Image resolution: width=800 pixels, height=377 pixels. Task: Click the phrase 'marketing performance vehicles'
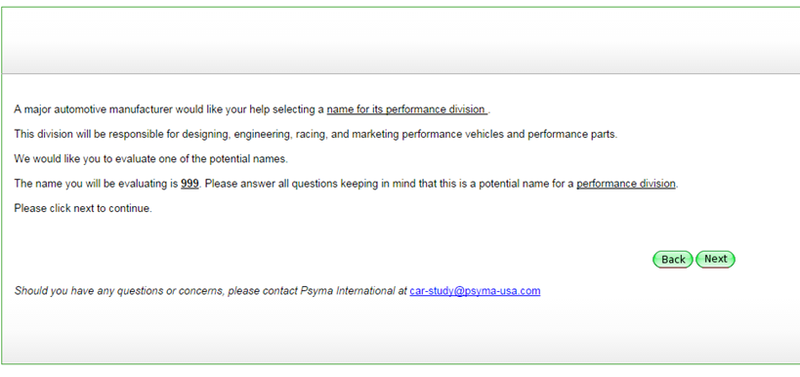(x=418, y=134)
